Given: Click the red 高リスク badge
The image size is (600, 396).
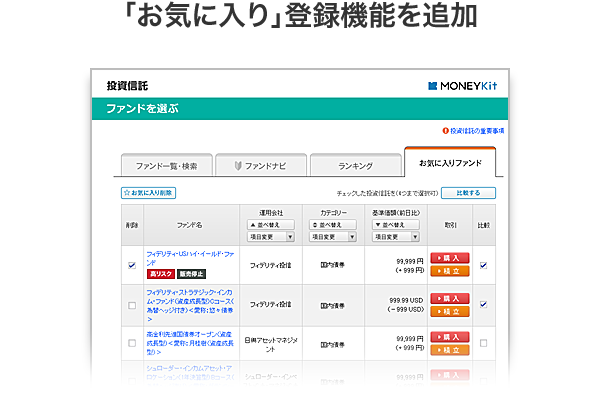Looking at the screenshot, I should [x=161, y=274].
